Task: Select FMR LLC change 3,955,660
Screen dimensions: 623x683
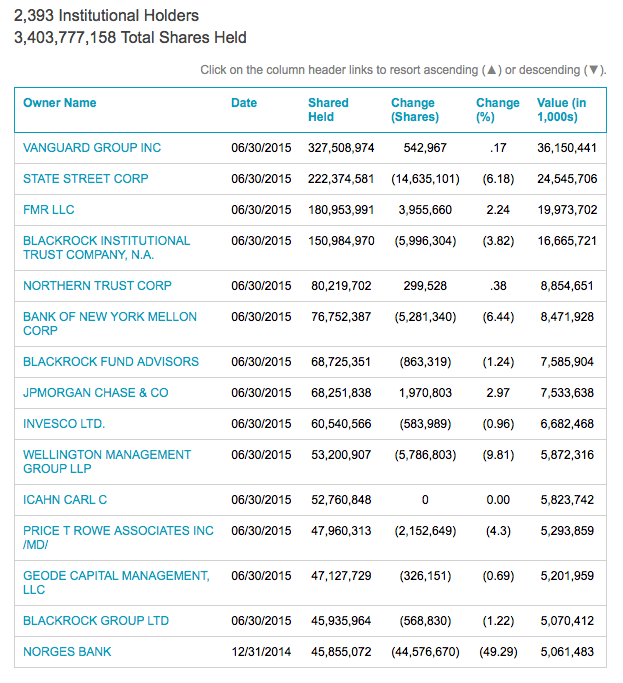Action: pos(425,210)
